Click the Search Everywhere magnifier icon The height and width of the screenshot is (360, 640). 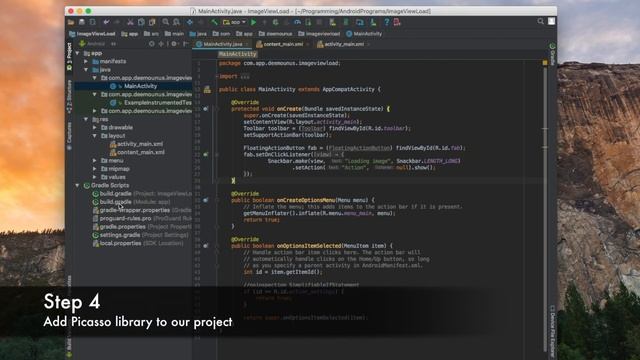540,21
